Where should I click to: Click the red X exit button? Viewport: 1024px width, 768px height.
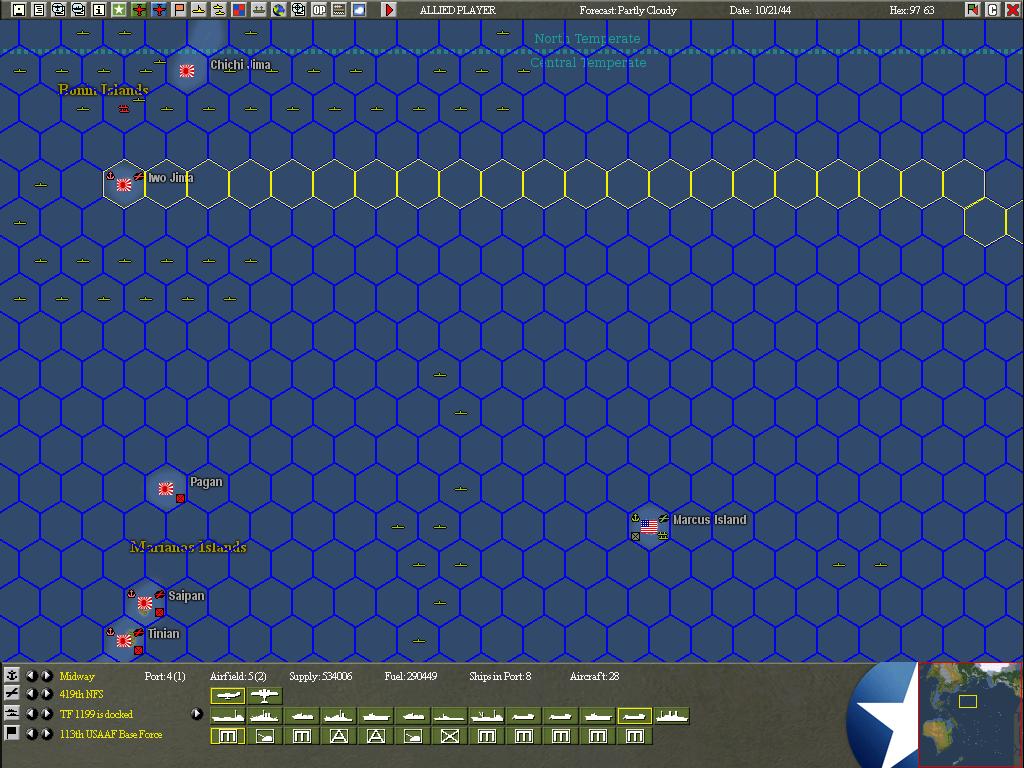tap(1013, 10)
